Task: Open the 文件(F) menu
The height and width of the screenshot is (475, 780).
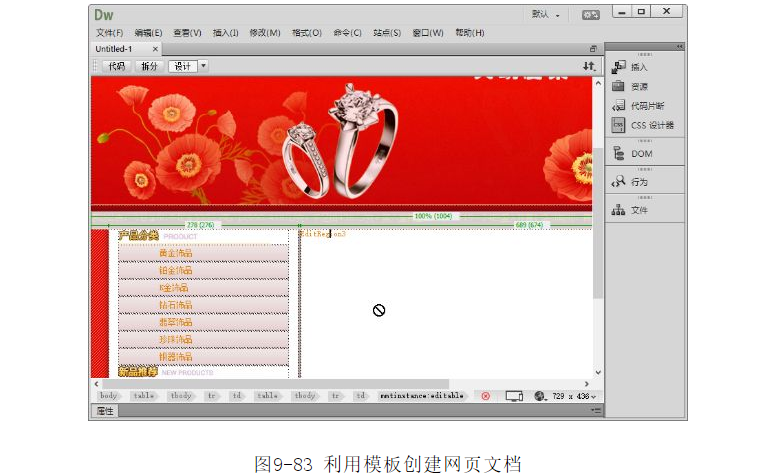Action: [109, 33]
